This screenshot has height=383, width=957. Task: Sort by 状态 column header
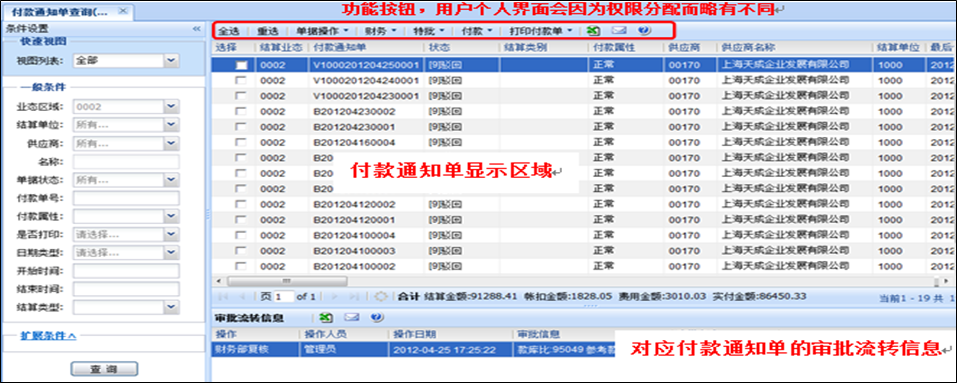[x=461, y=47]
